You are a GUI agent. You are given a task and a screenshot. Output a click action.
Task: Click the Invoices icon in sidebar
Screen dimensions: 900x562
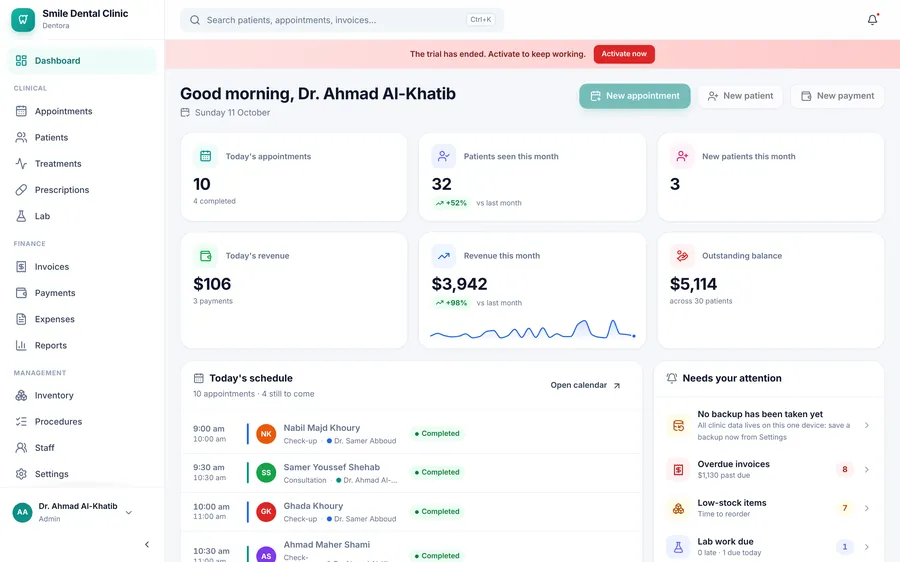point(21,267)
